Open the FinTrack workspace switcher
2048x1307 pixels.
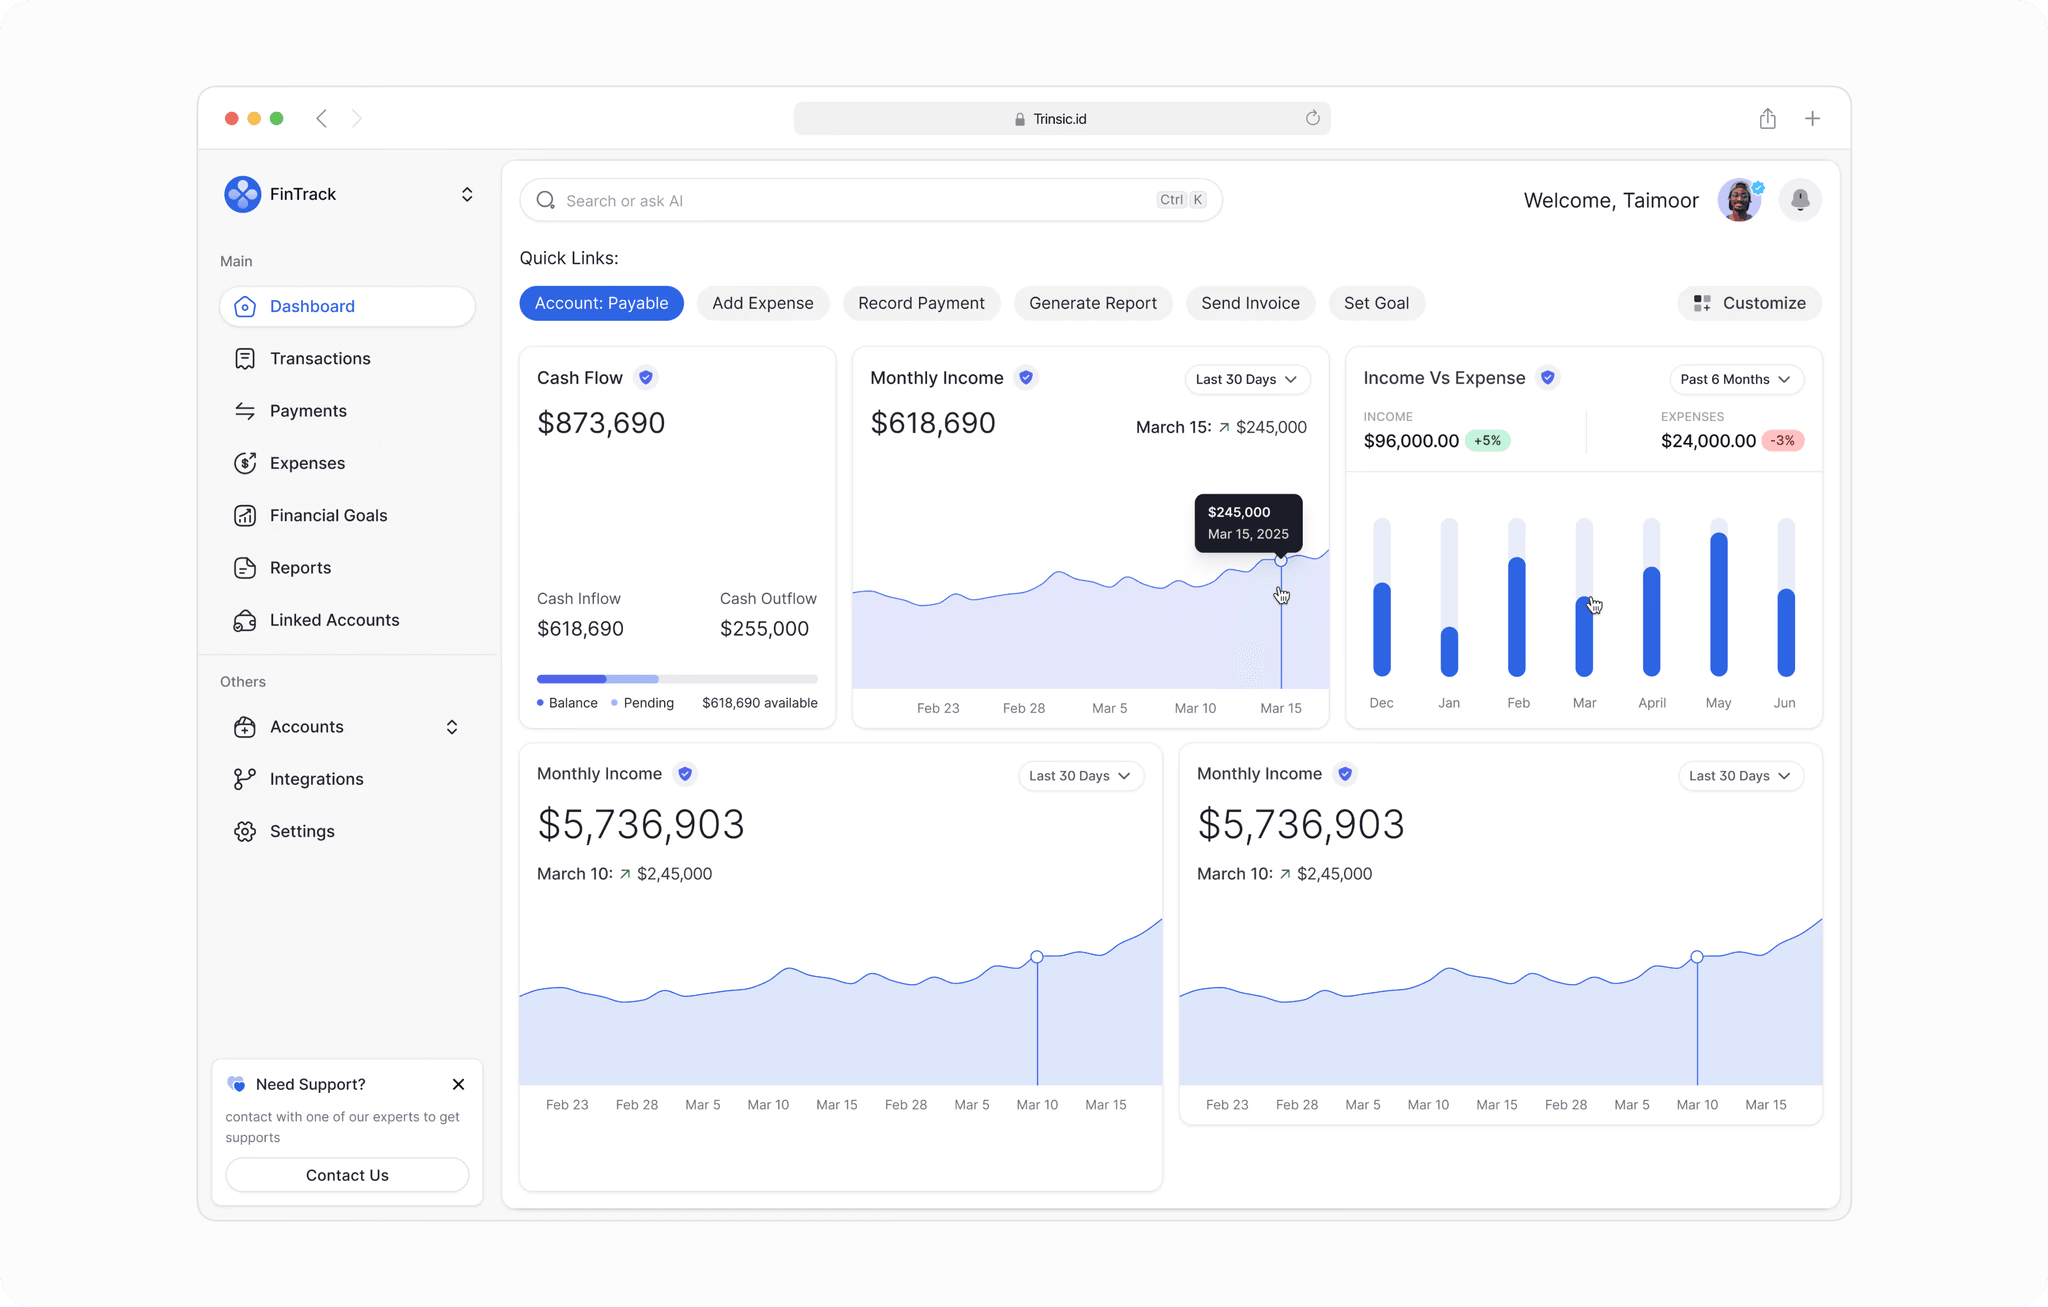[x=466, y=194]
